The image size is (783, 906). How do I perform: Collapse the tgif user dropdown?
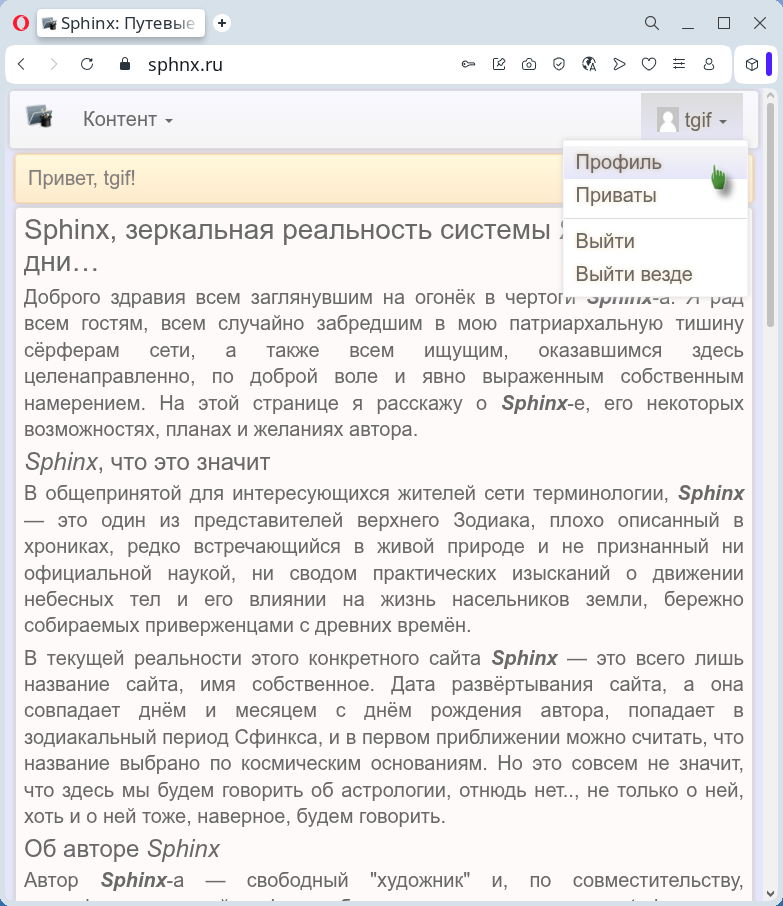tap(692, 120)
